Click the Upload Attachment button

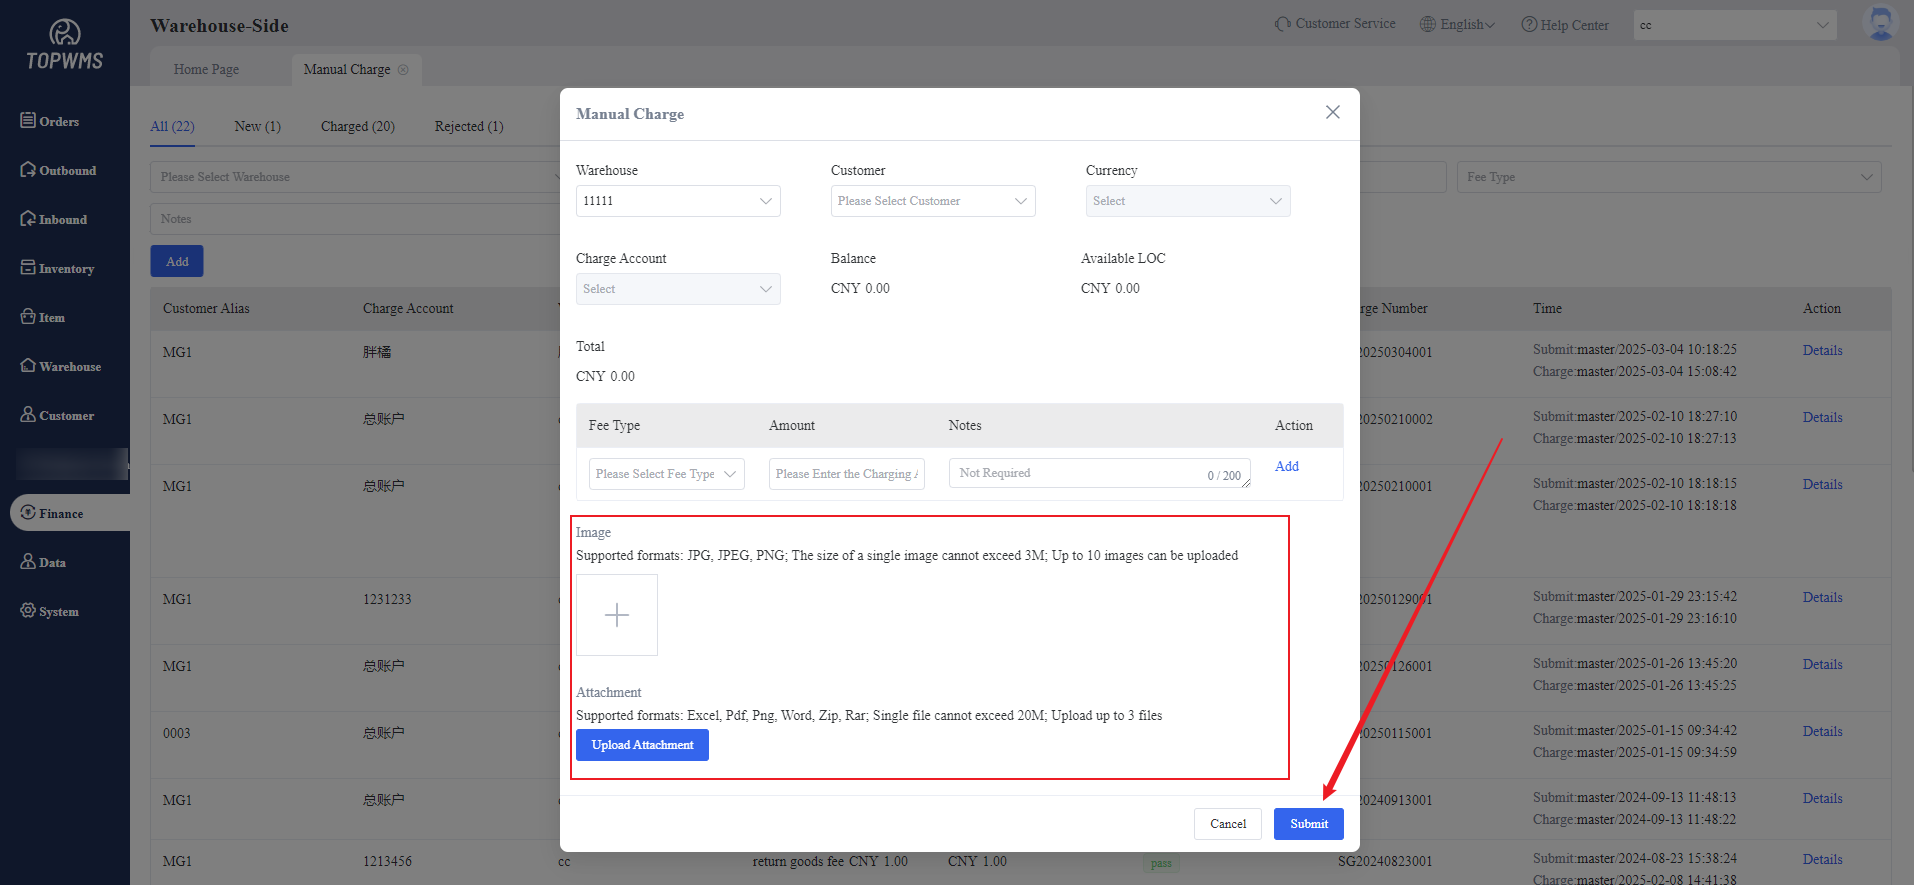(x=642, y=745)
